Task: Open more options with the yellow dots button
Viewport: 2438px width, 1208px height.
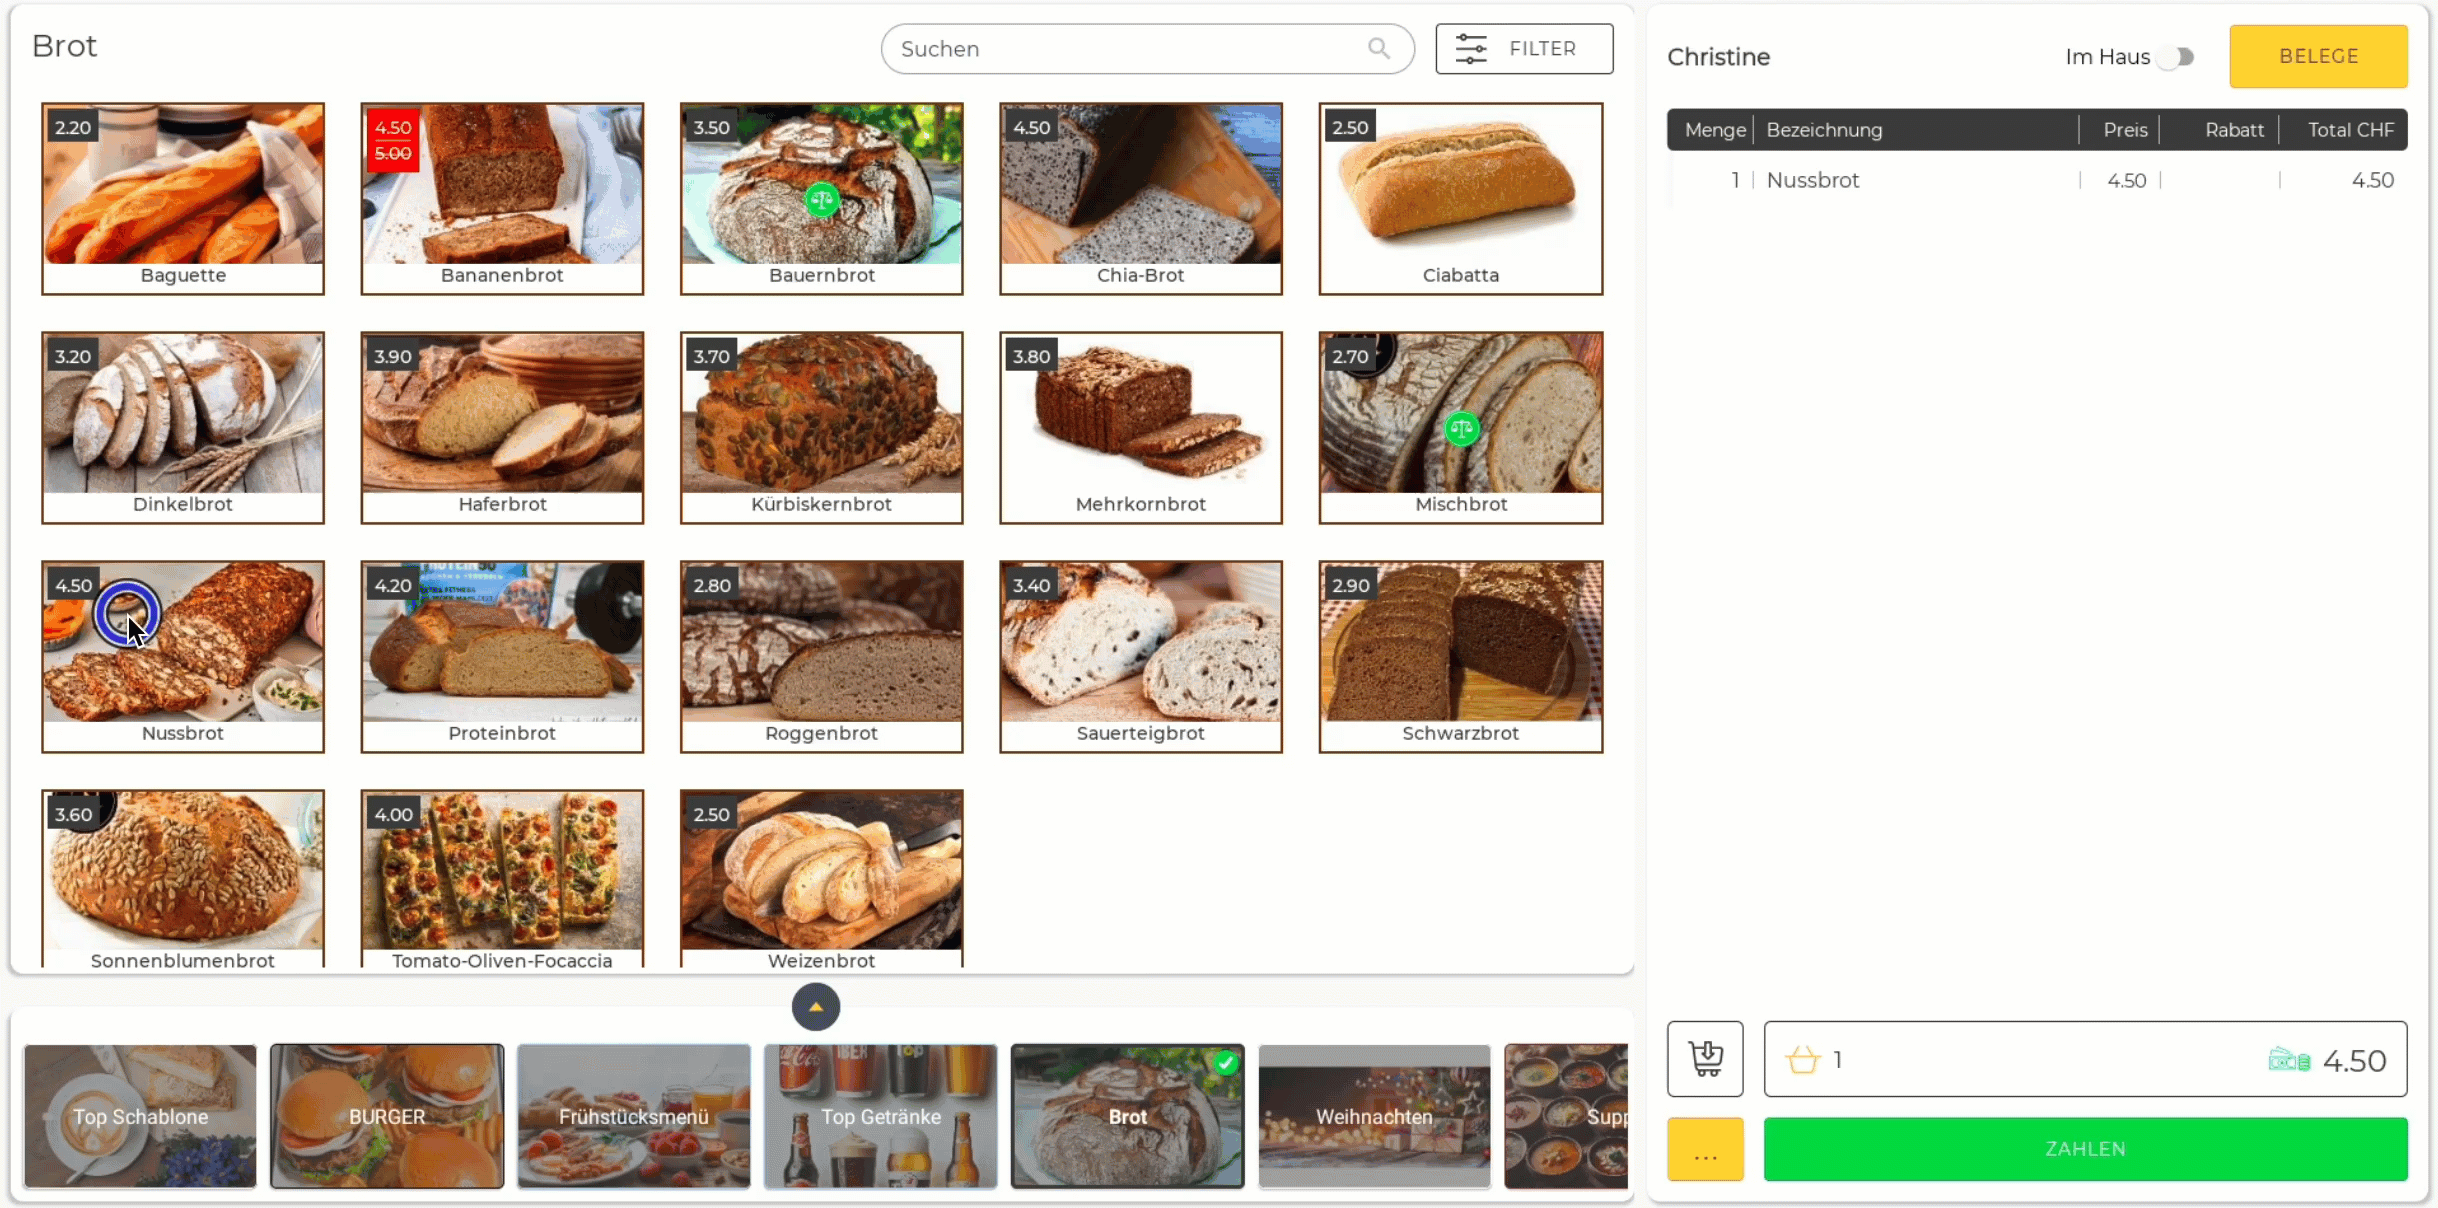Action: [1705, 1149]
